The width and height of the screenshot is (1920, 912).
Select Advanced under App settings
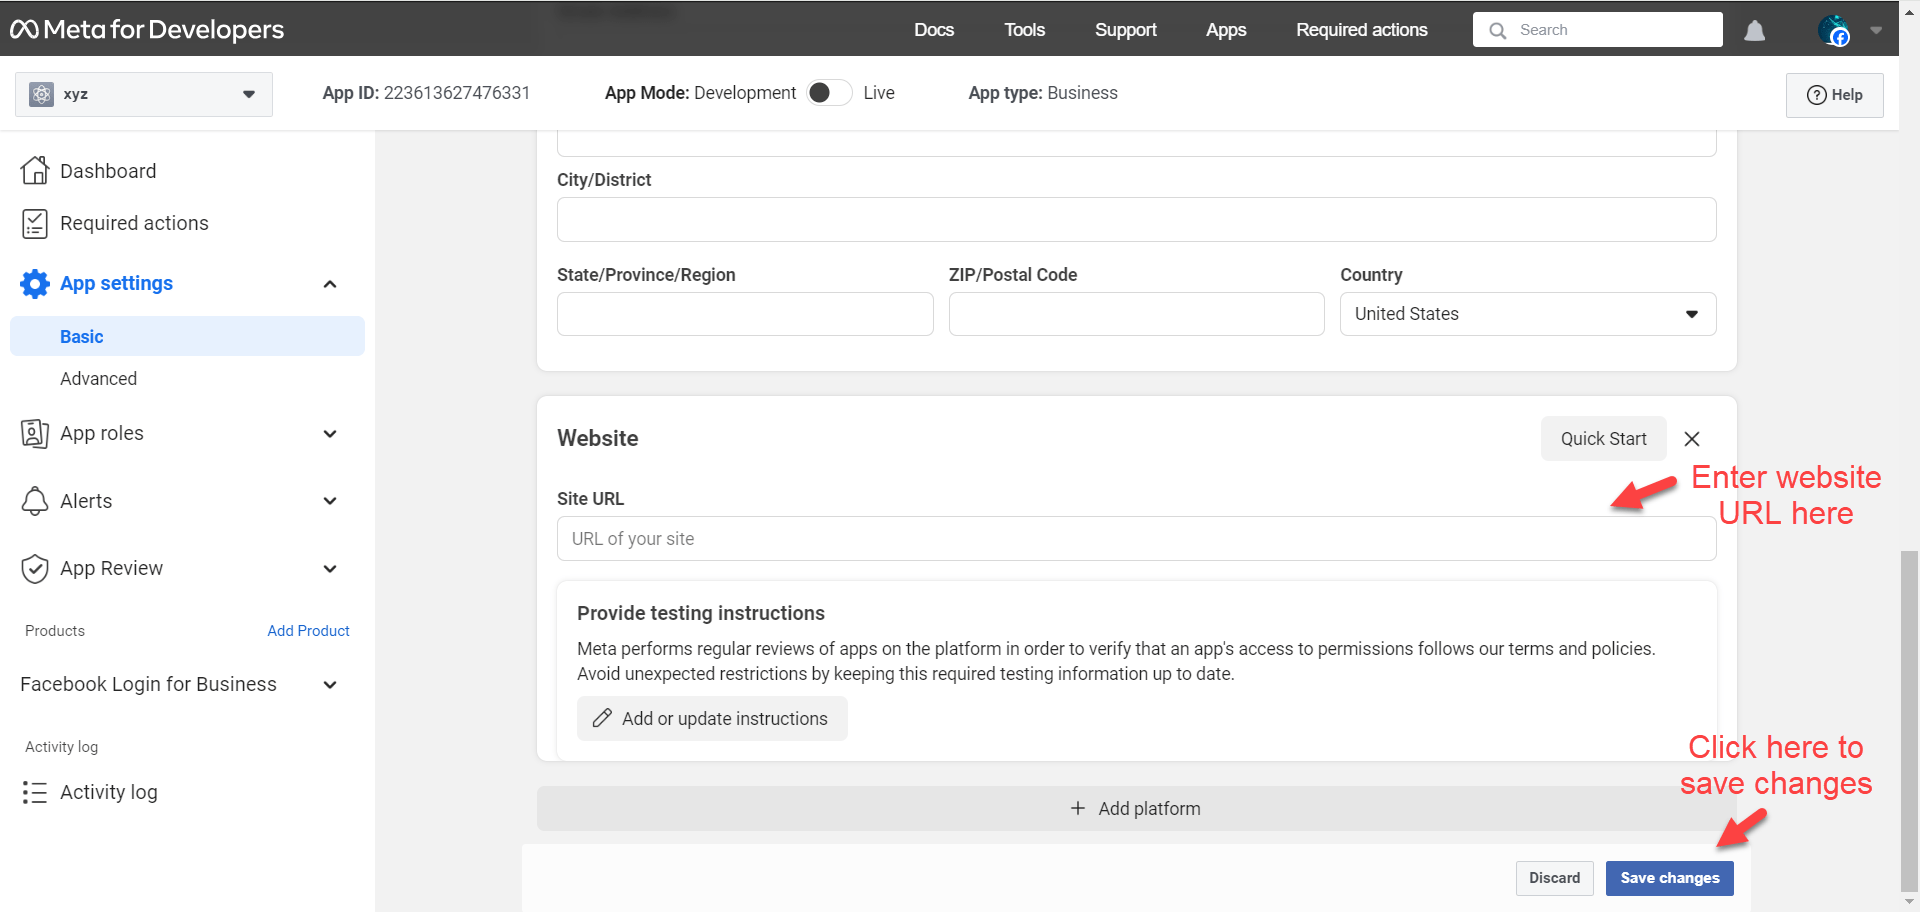[x=98, y=379]
